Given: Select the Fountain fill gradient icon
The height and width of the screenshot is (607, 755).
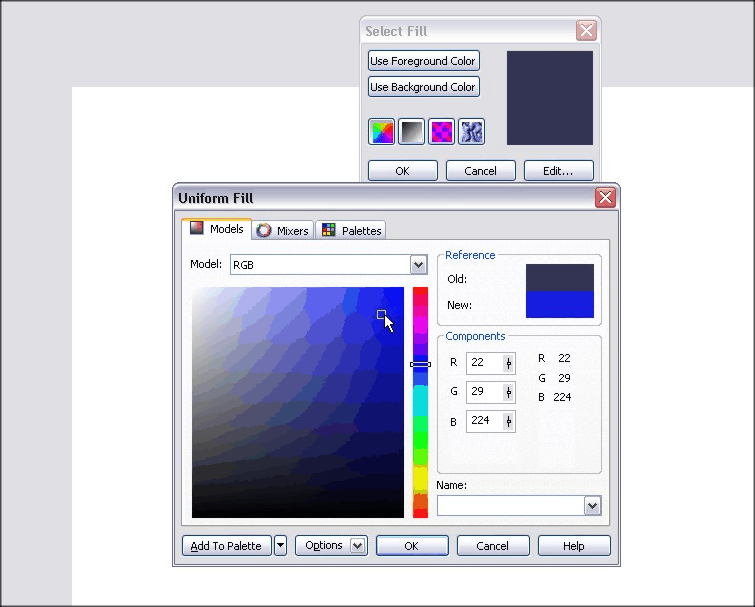Looking at the screenshot, I should tap(412, 131).
